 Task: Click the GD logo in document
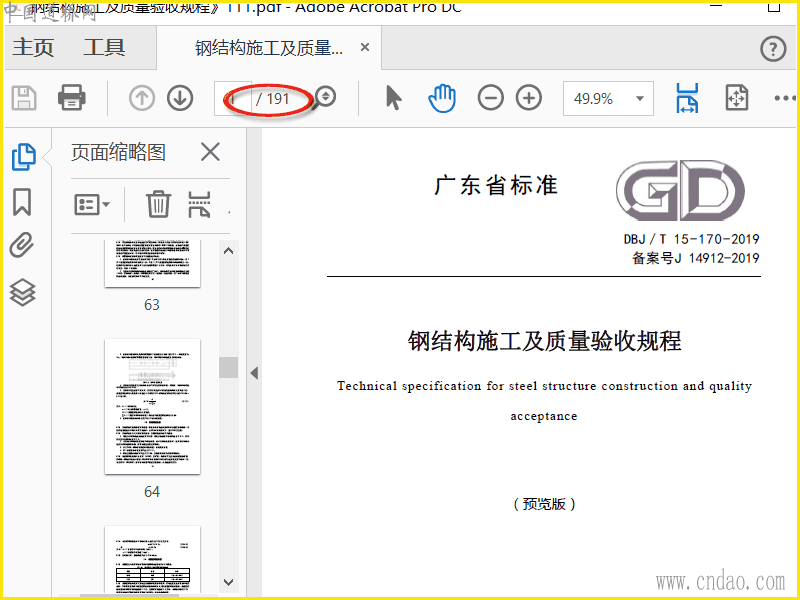click(x=680, y=190)
